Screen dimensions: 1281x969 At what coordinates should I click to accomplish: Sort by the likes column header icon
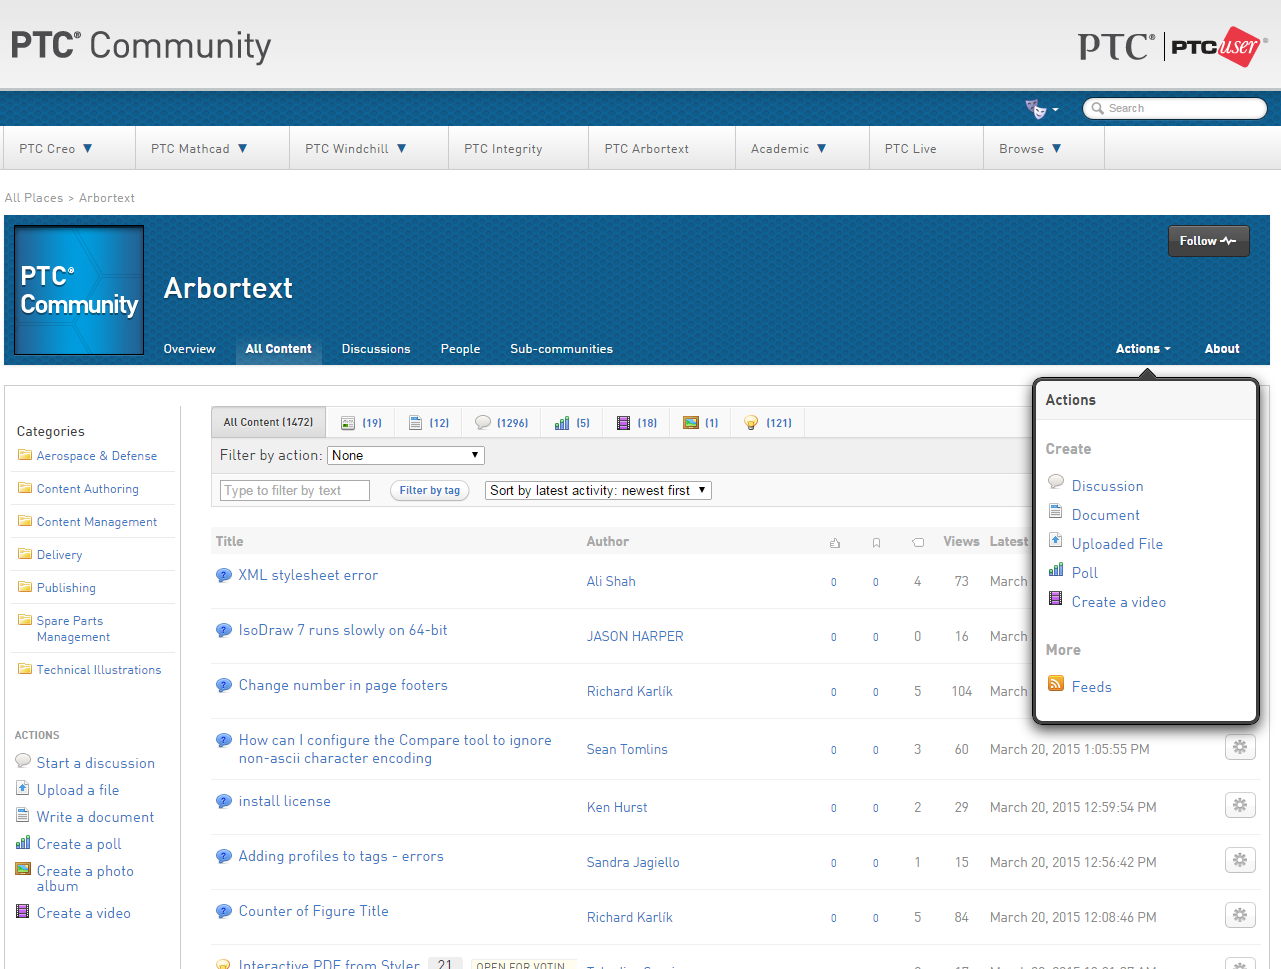click(x=835, y=543)
